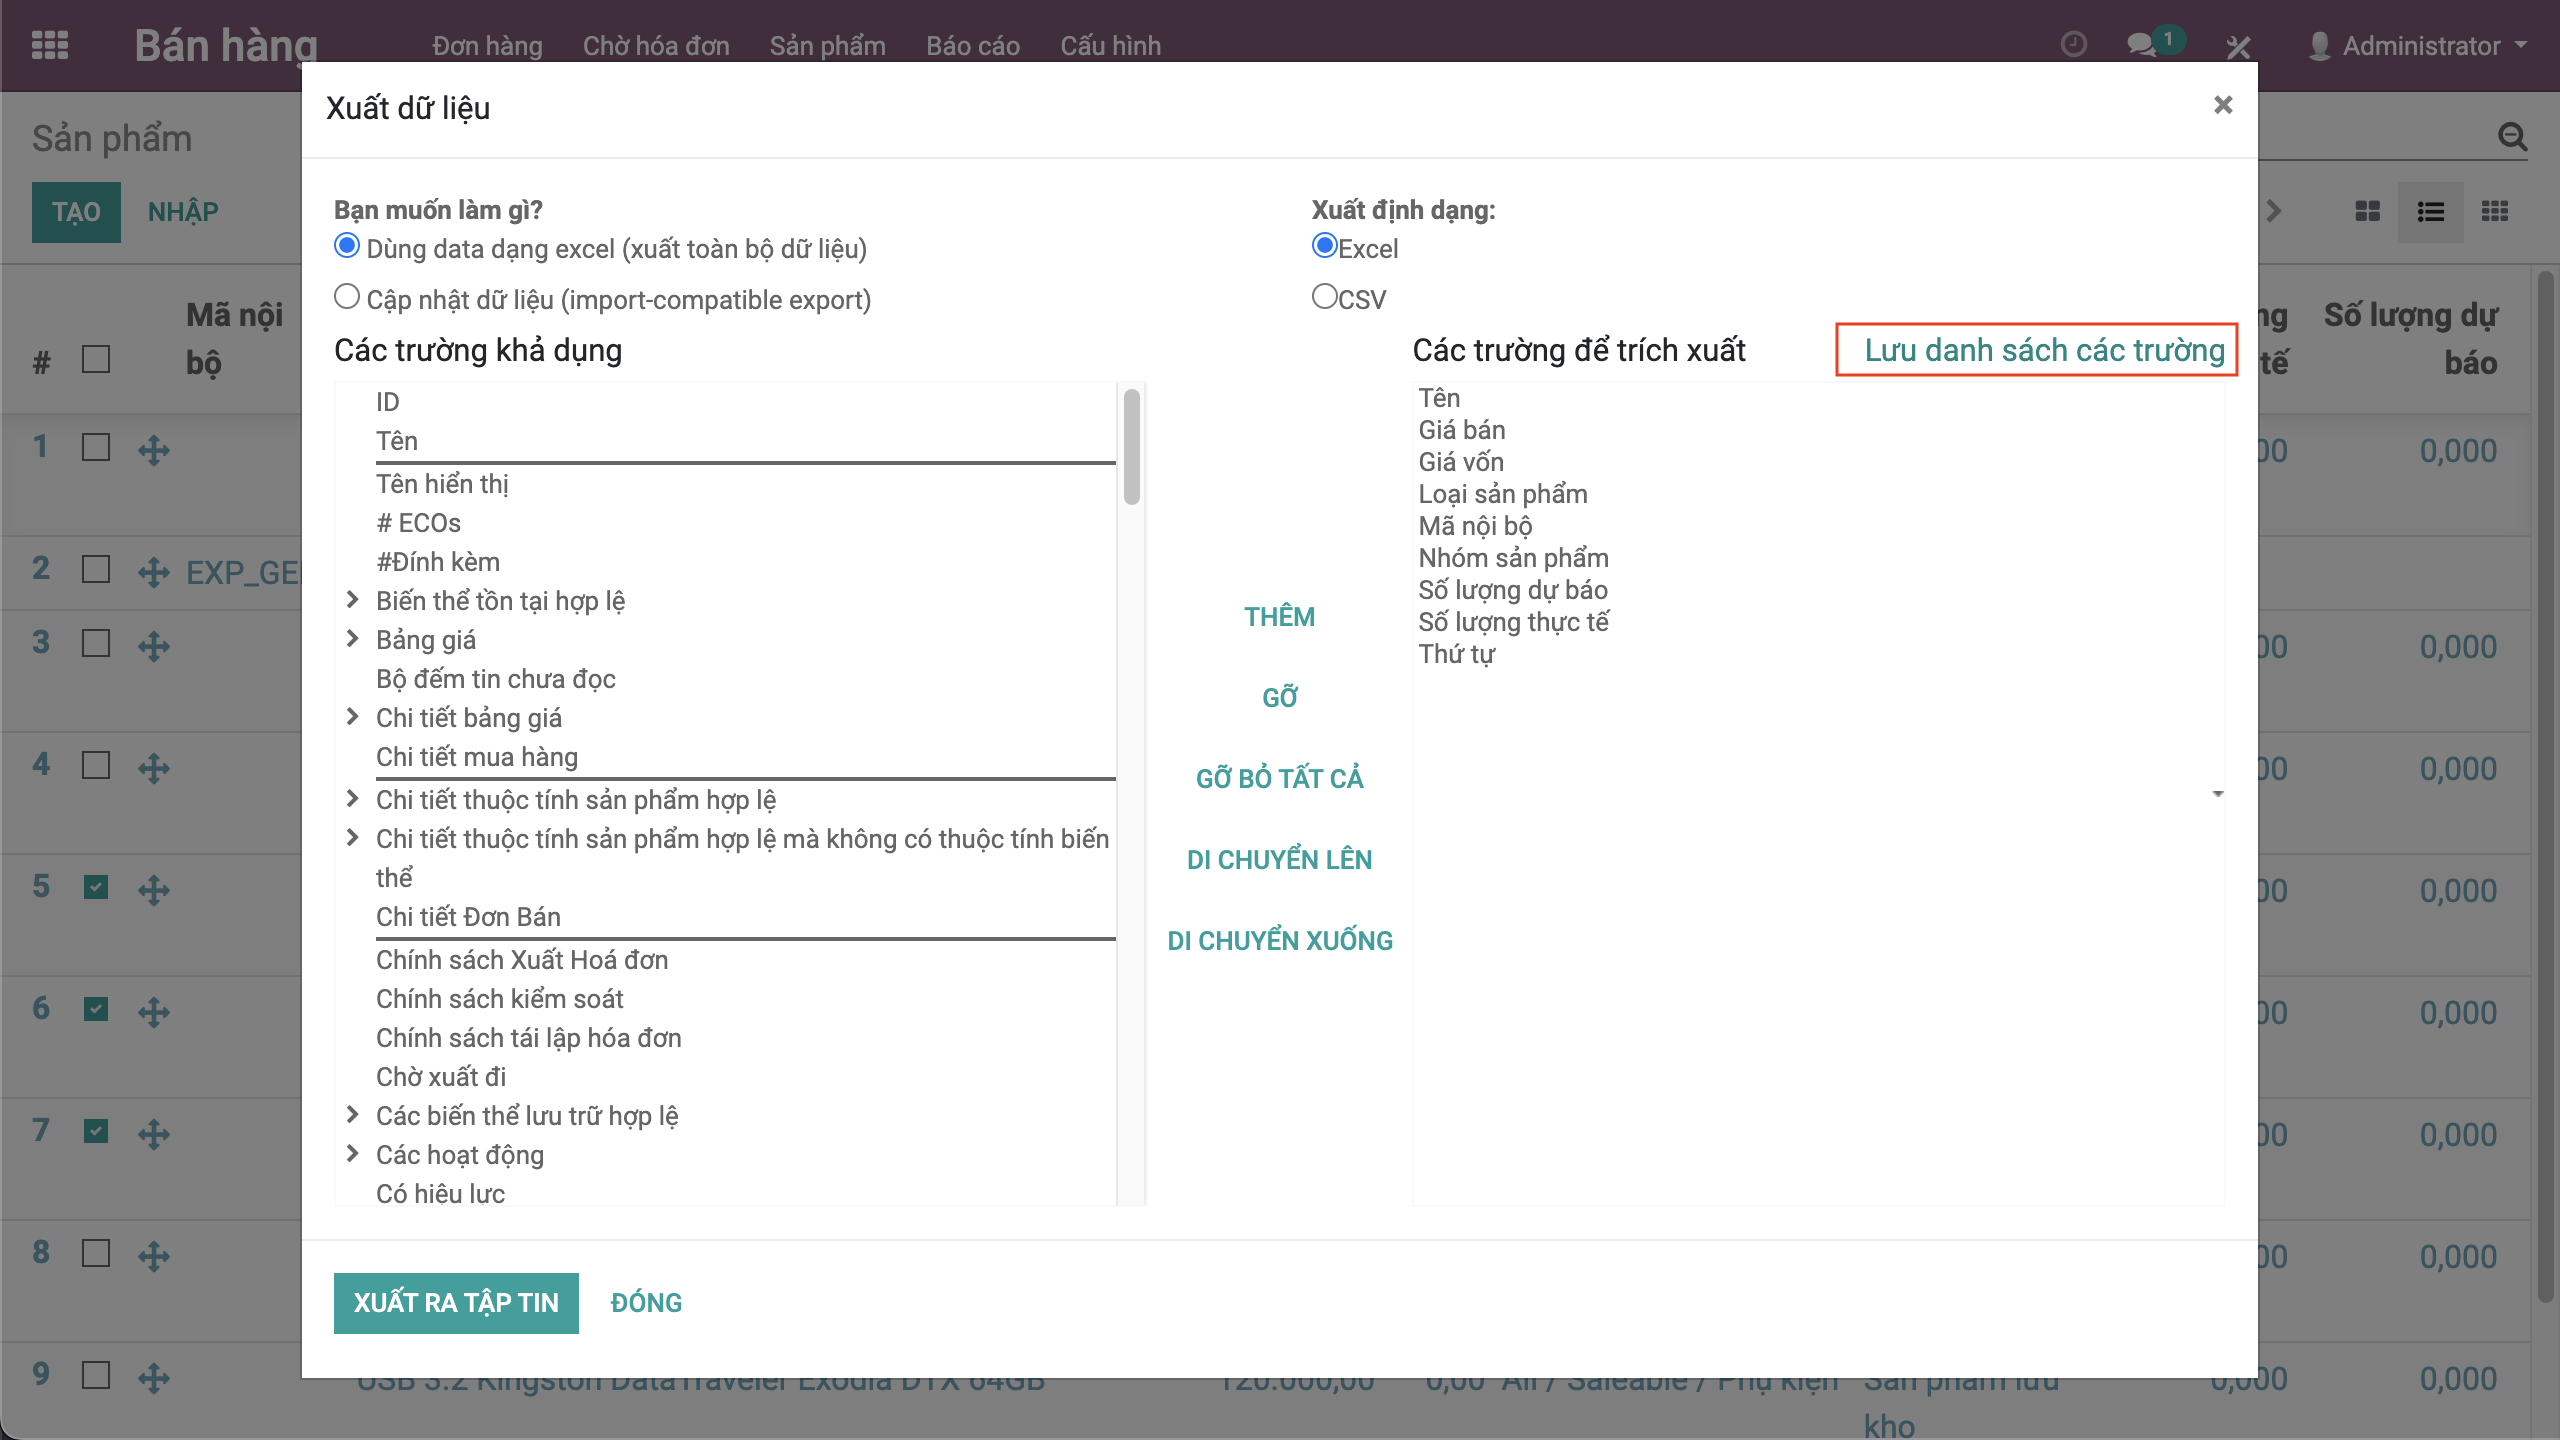Click XUẤT RA TẬP TIN button
The image size is (2560, 1440).
456,1302
